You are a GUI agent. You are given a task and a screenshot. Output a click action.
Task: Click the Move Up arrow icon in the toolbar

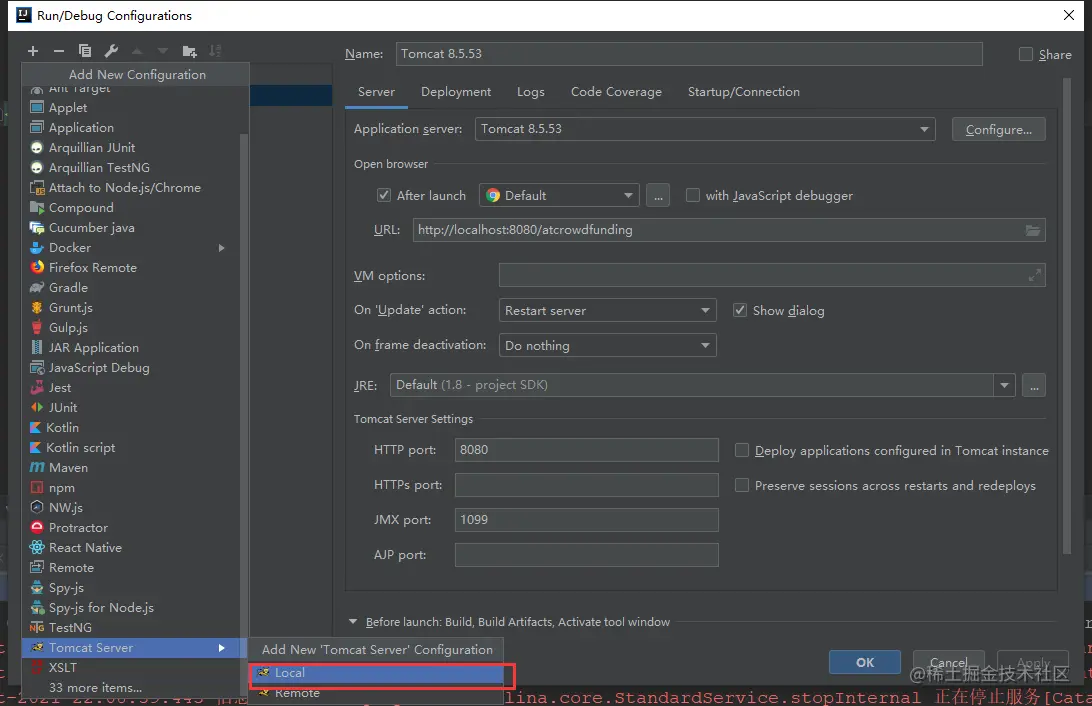(x=137, y=51)
